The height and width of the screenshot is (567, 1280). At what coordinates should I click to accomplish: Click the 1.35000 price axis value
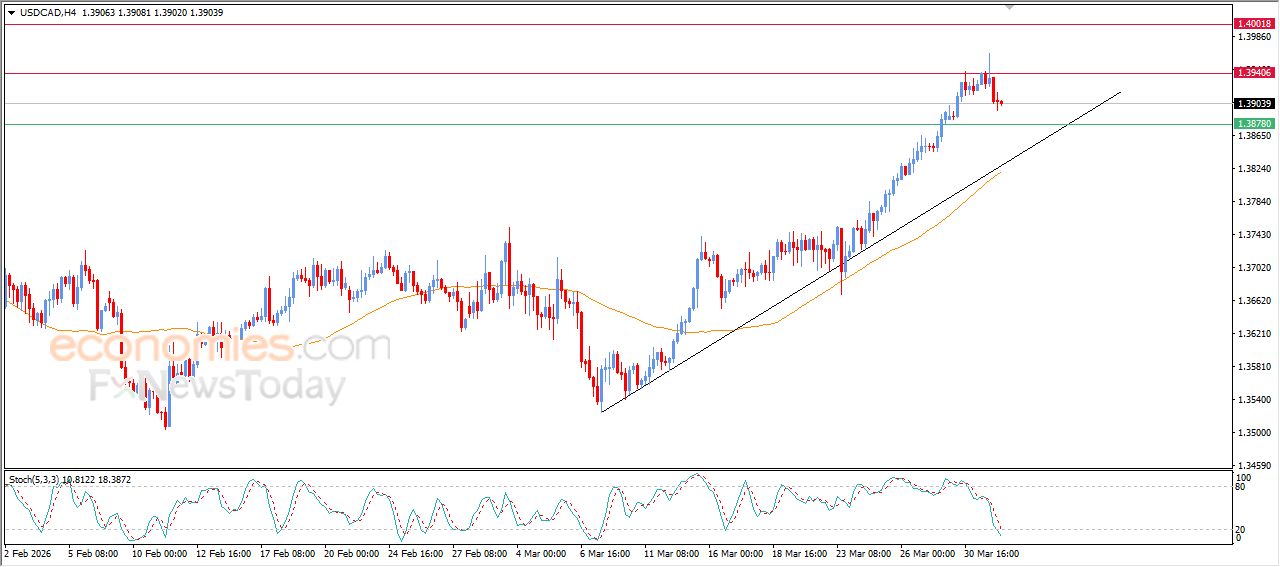(x=1253, y=433)
